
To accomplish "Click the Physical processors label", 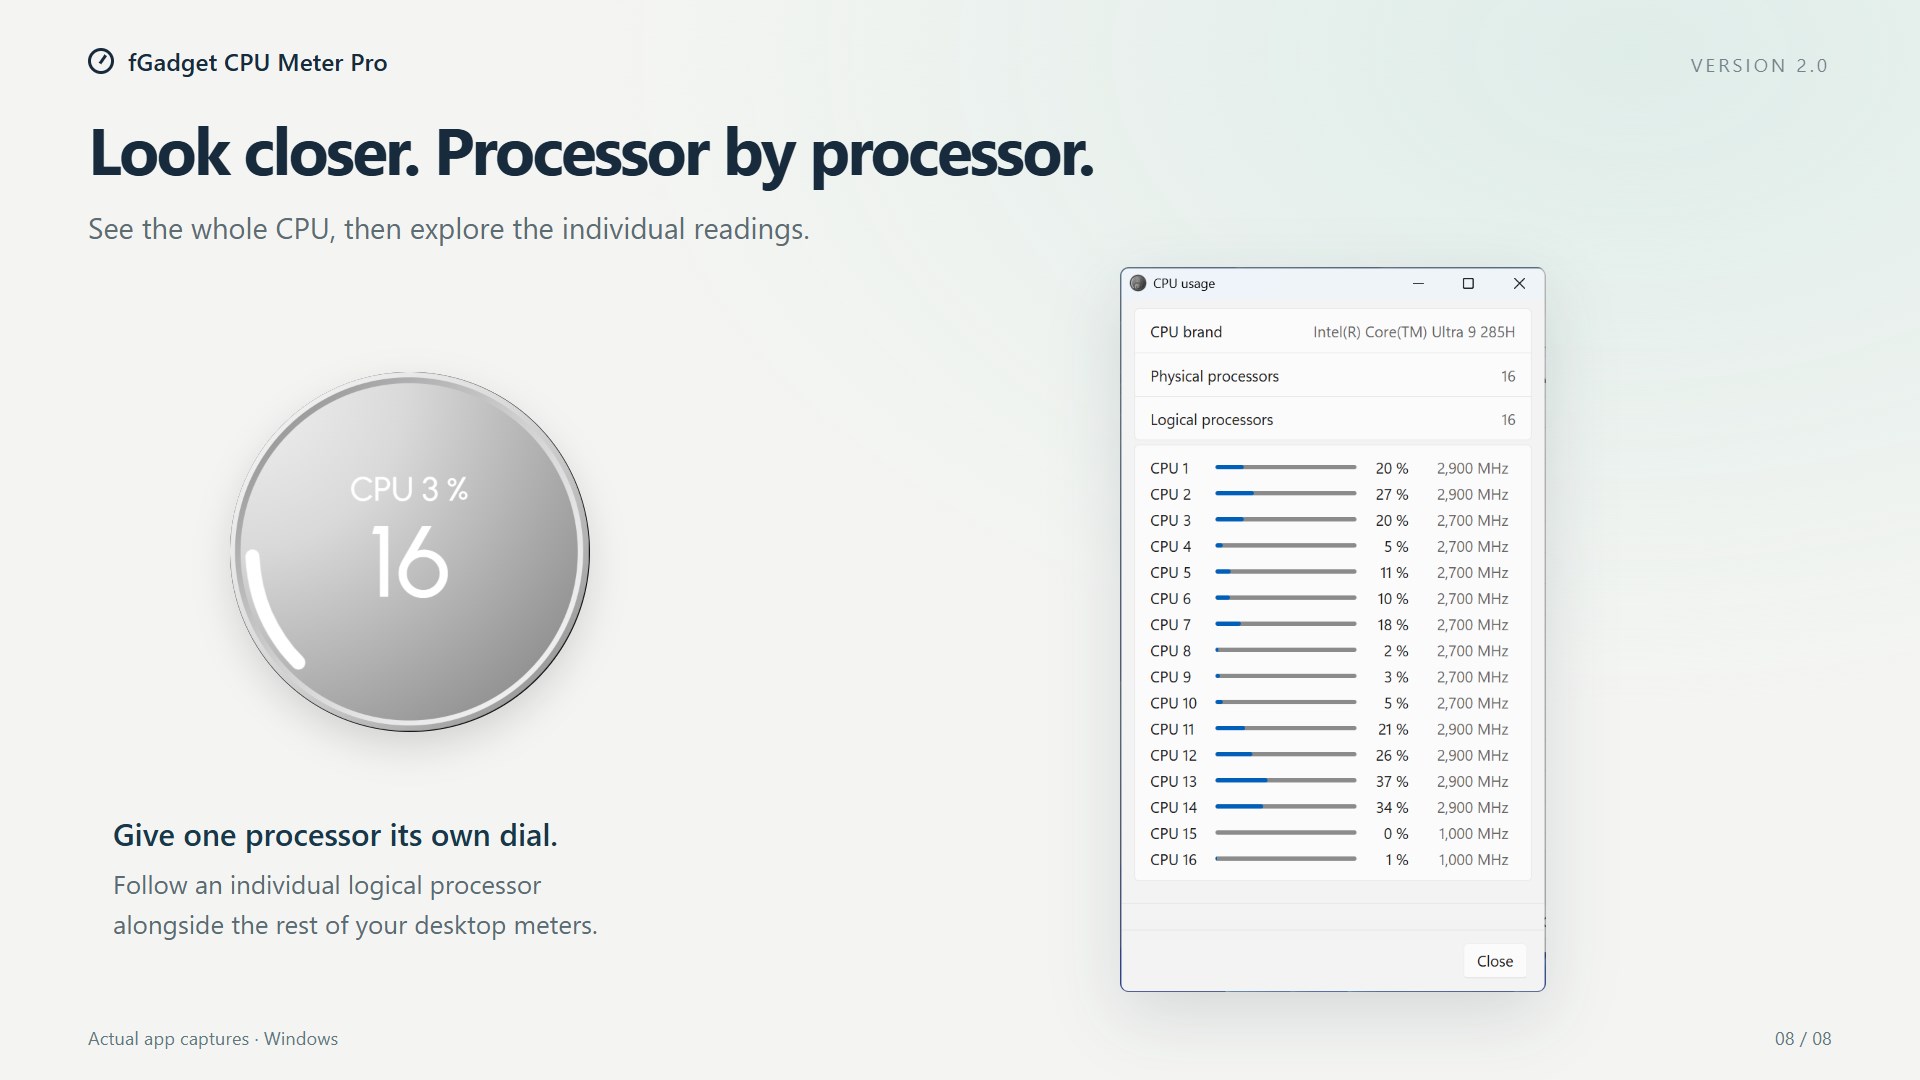I will point(1214,376).
